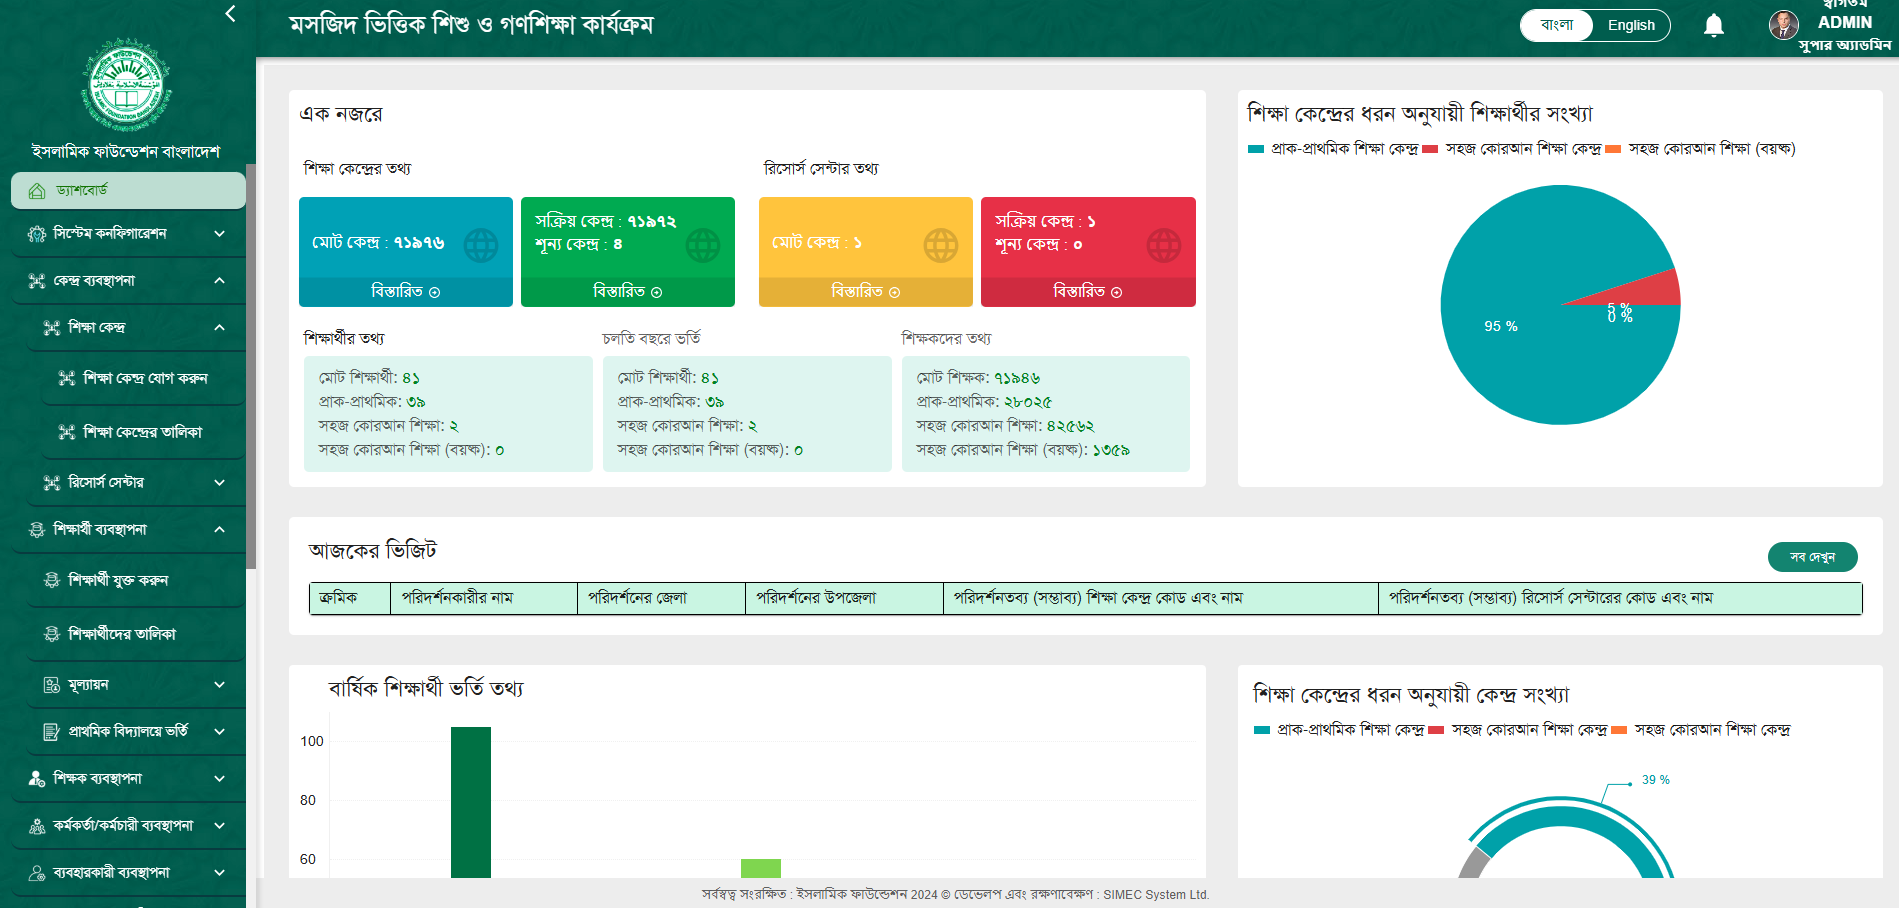The image size is (1899, 908).
Task: Click the sidebar vertical scrollbar
Action: [251, 366]
